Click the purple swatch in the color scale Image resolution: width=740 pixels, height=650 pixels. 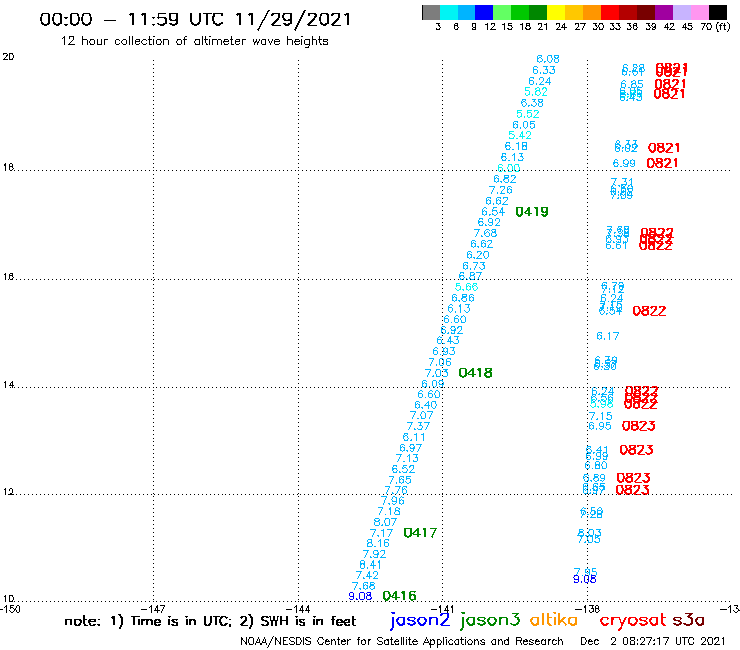(x=664, y=12)
